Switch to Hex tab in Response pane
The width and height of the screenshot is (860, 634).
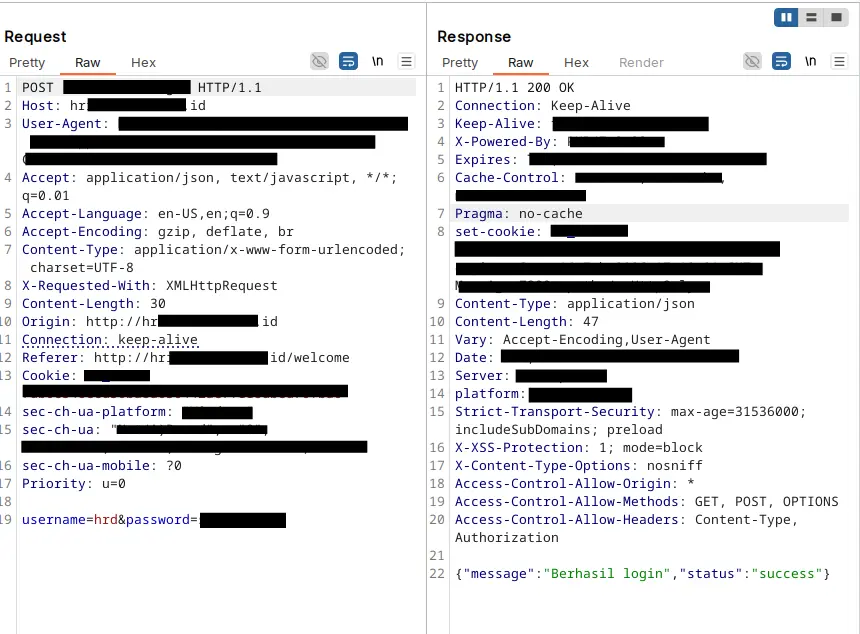point(576,63)
